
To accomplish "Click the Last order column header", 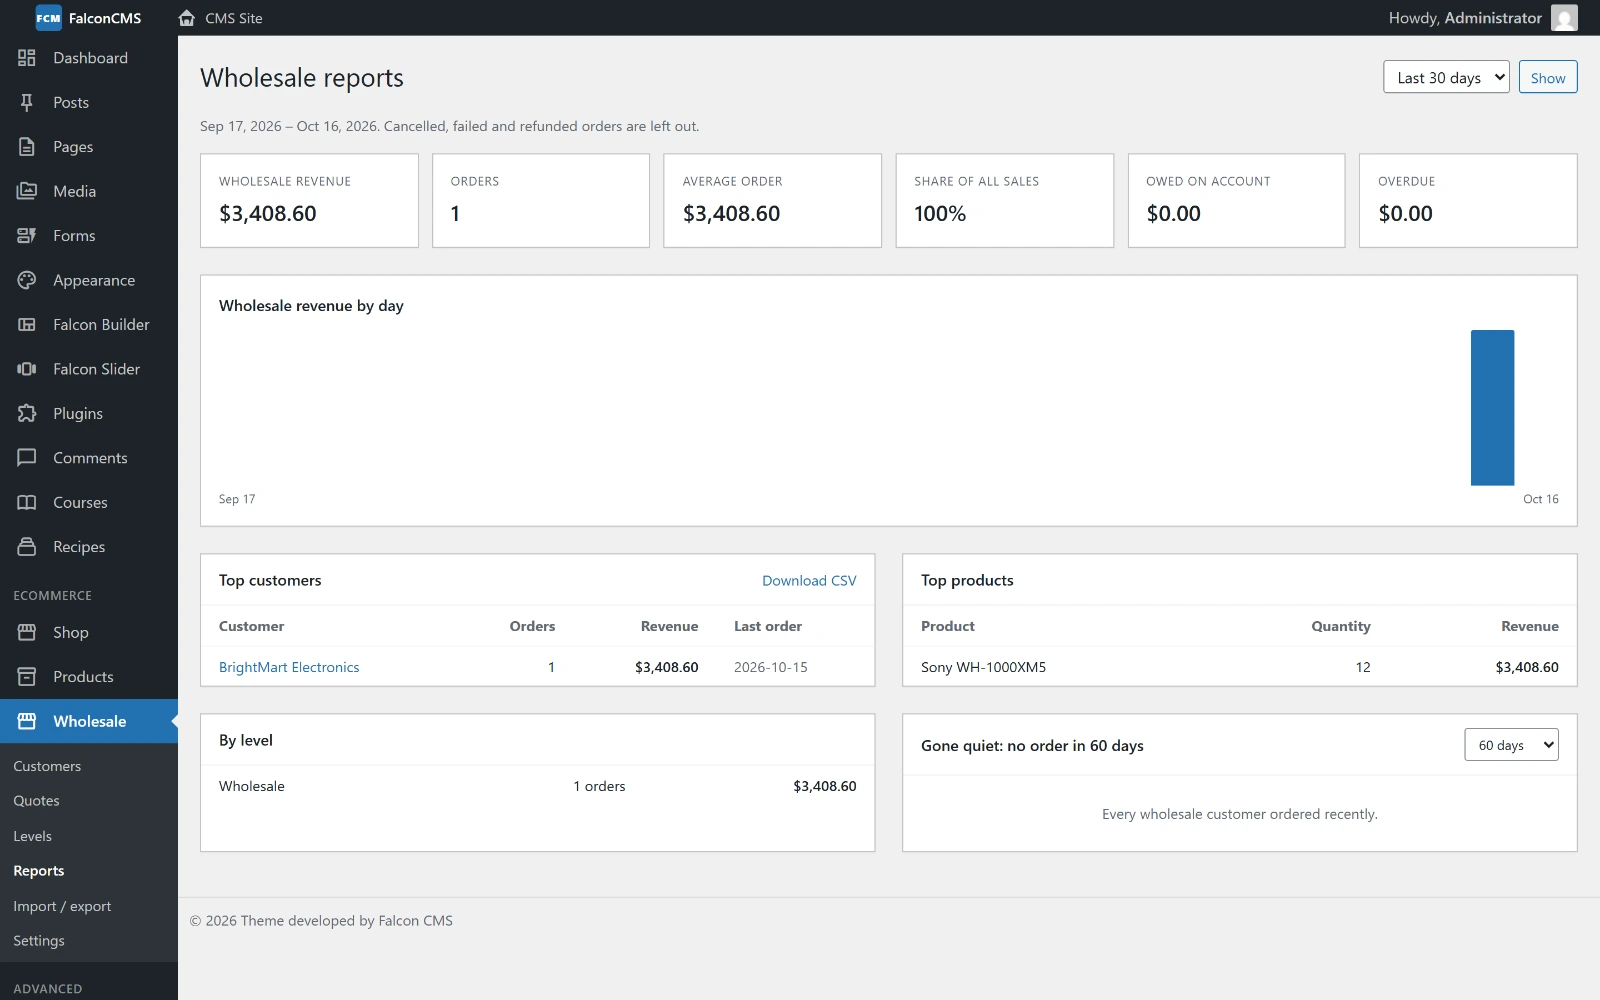I will click(x=768, y=626).
